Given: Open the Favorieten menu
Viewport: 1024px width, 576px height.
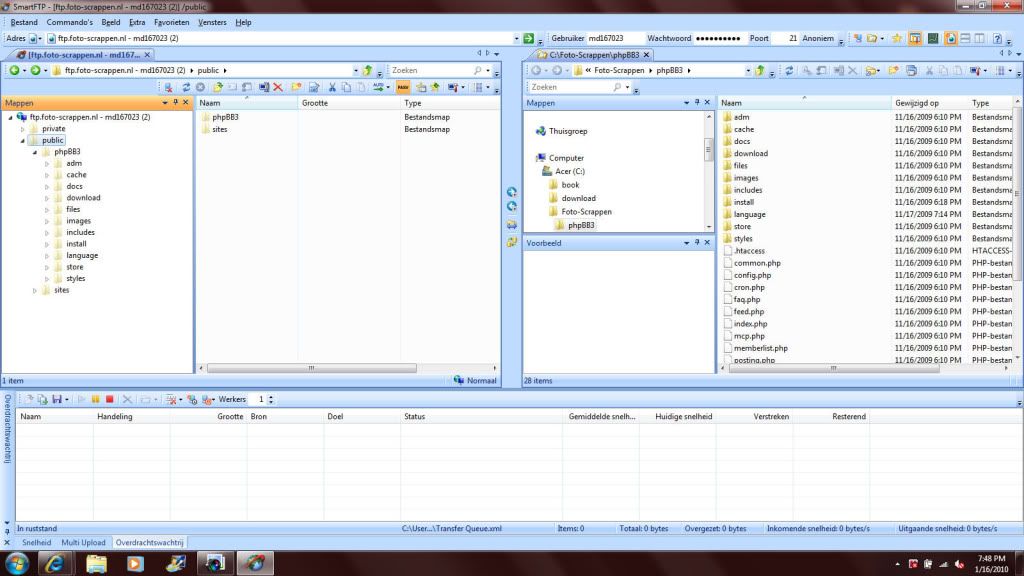Looking at the screenshot, I should [x=171, y=22].
